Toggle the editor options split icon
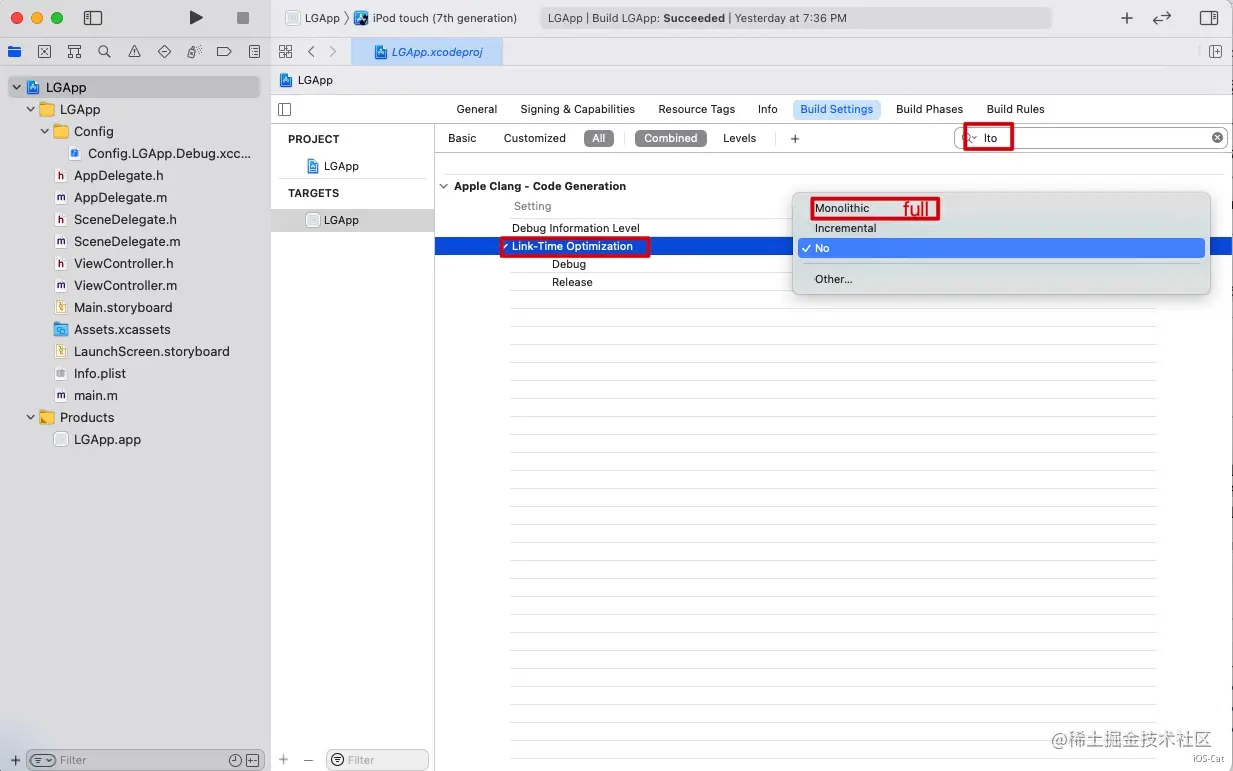The image size is (1233, 771). point(1215,52)
